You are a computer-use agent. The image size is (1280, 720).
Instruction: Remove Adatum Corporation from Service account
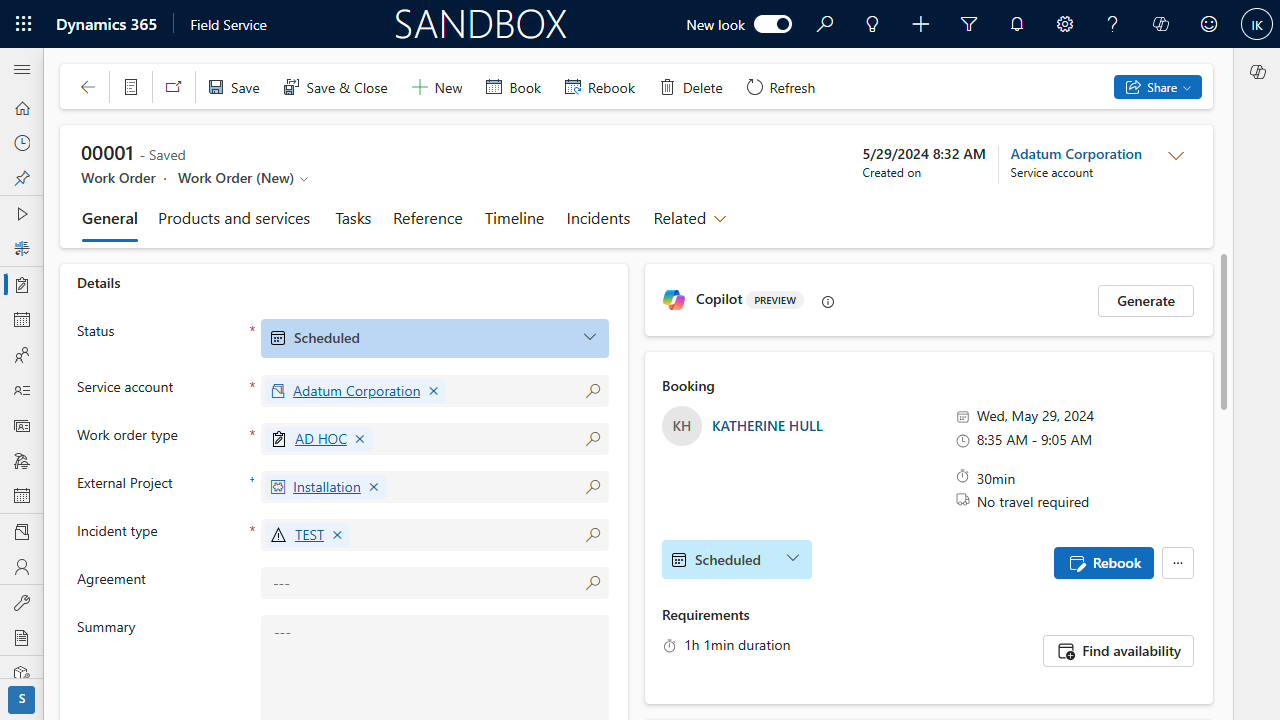pos(434,391)
